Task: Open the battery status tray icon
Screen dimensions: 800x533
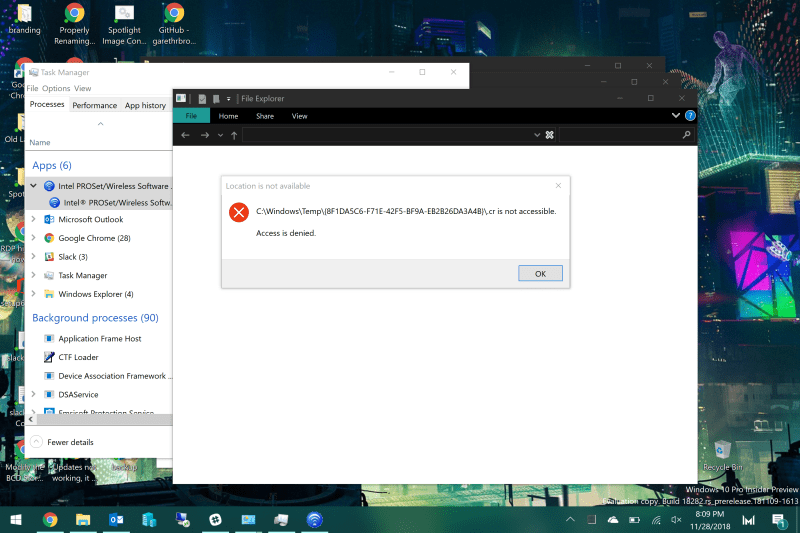Action: pyautogui.click(x=634, y=520)
